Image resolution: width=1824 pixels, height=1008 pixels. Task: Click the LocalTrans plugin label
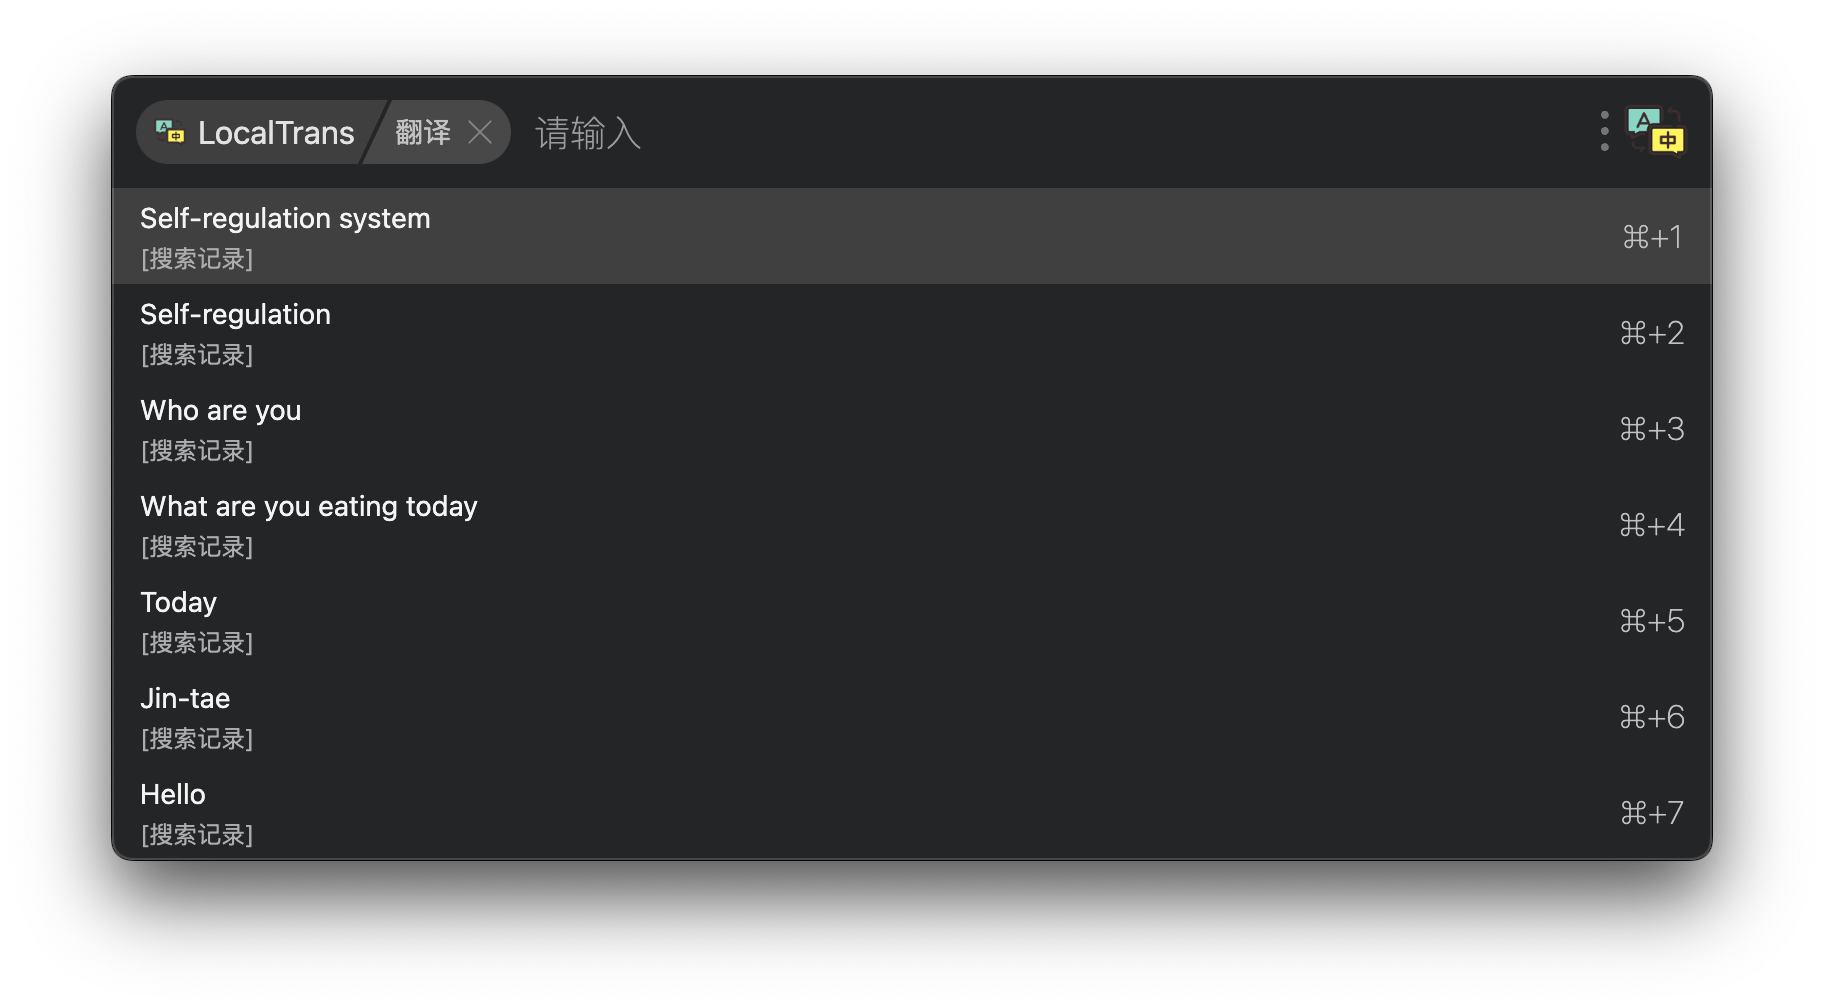coord(276,132)
